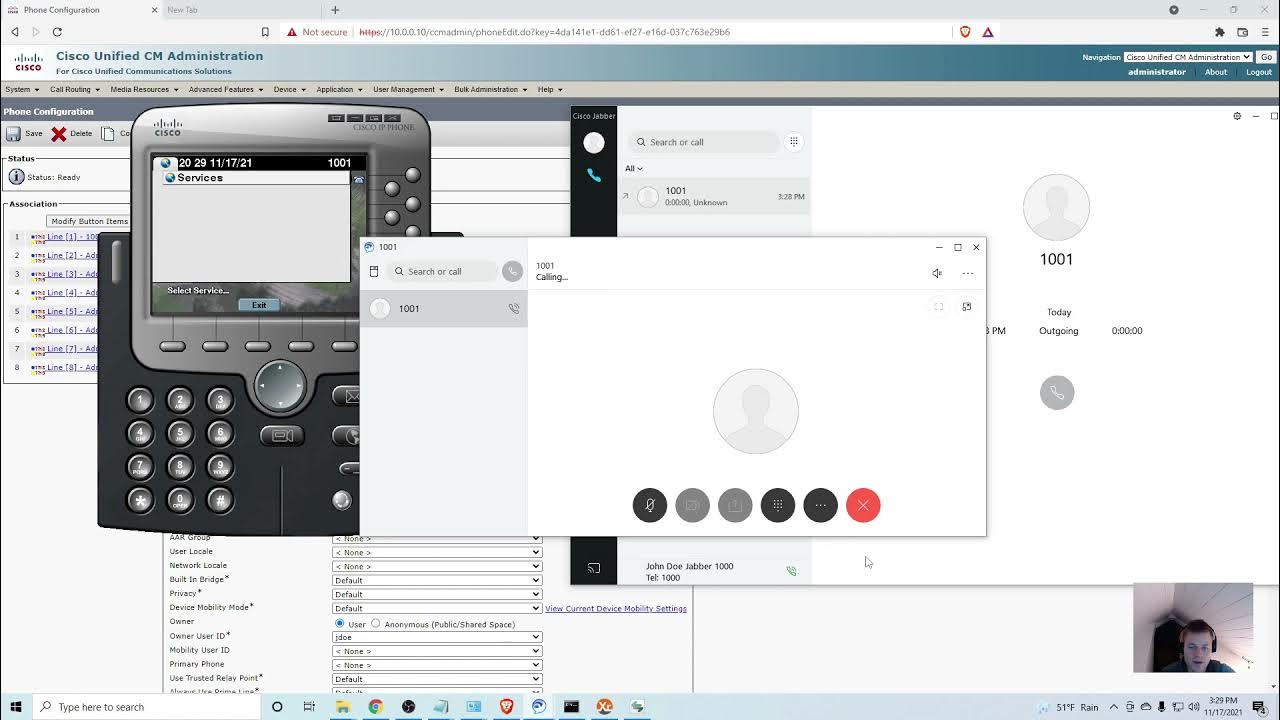Select Anonymous (Public/Shared Space) radio button

pos(376,623)
